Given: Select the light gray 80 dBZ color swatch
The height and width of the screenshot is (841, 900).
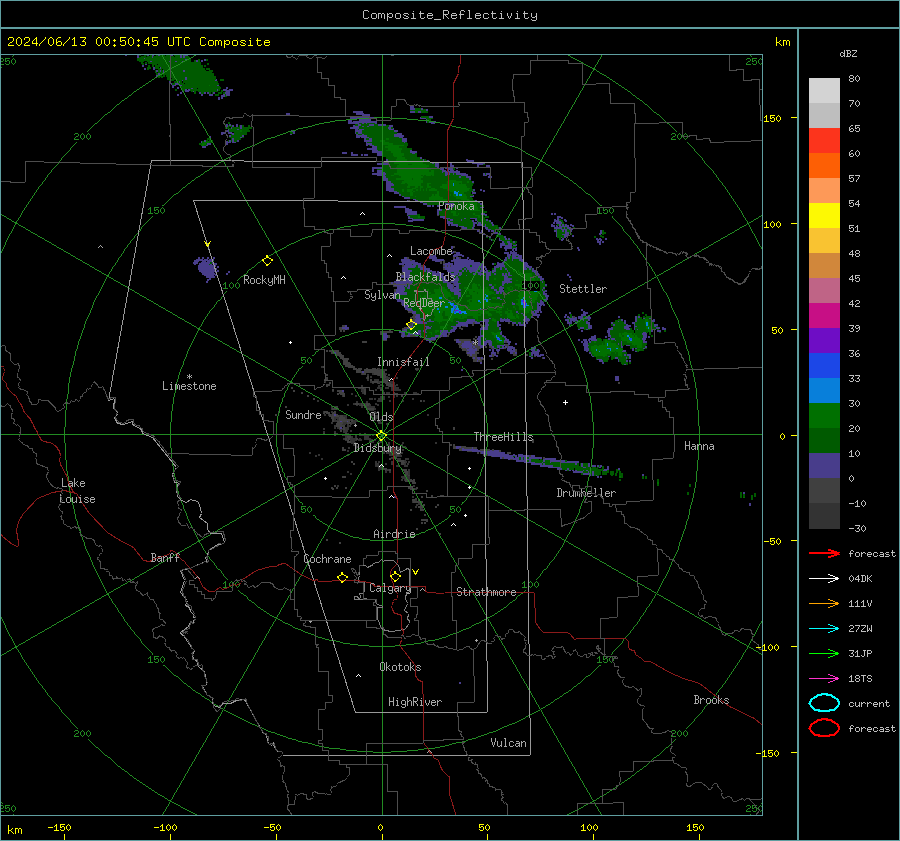Looking at the screenshot, I should 824,91.
